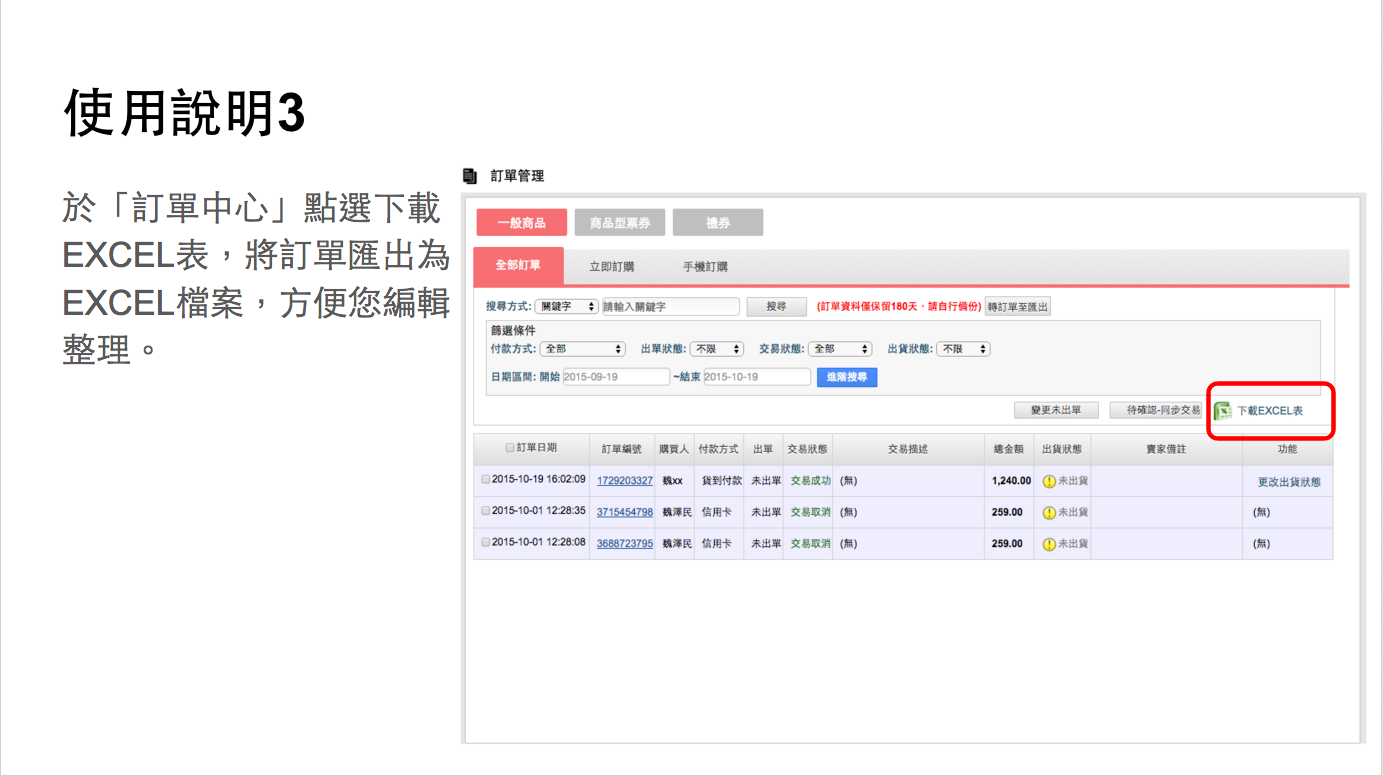Viewport: 1383px width, 776px height.
Task: Click warning icon on 3715454798 order row
Action: click(1049, 513)
